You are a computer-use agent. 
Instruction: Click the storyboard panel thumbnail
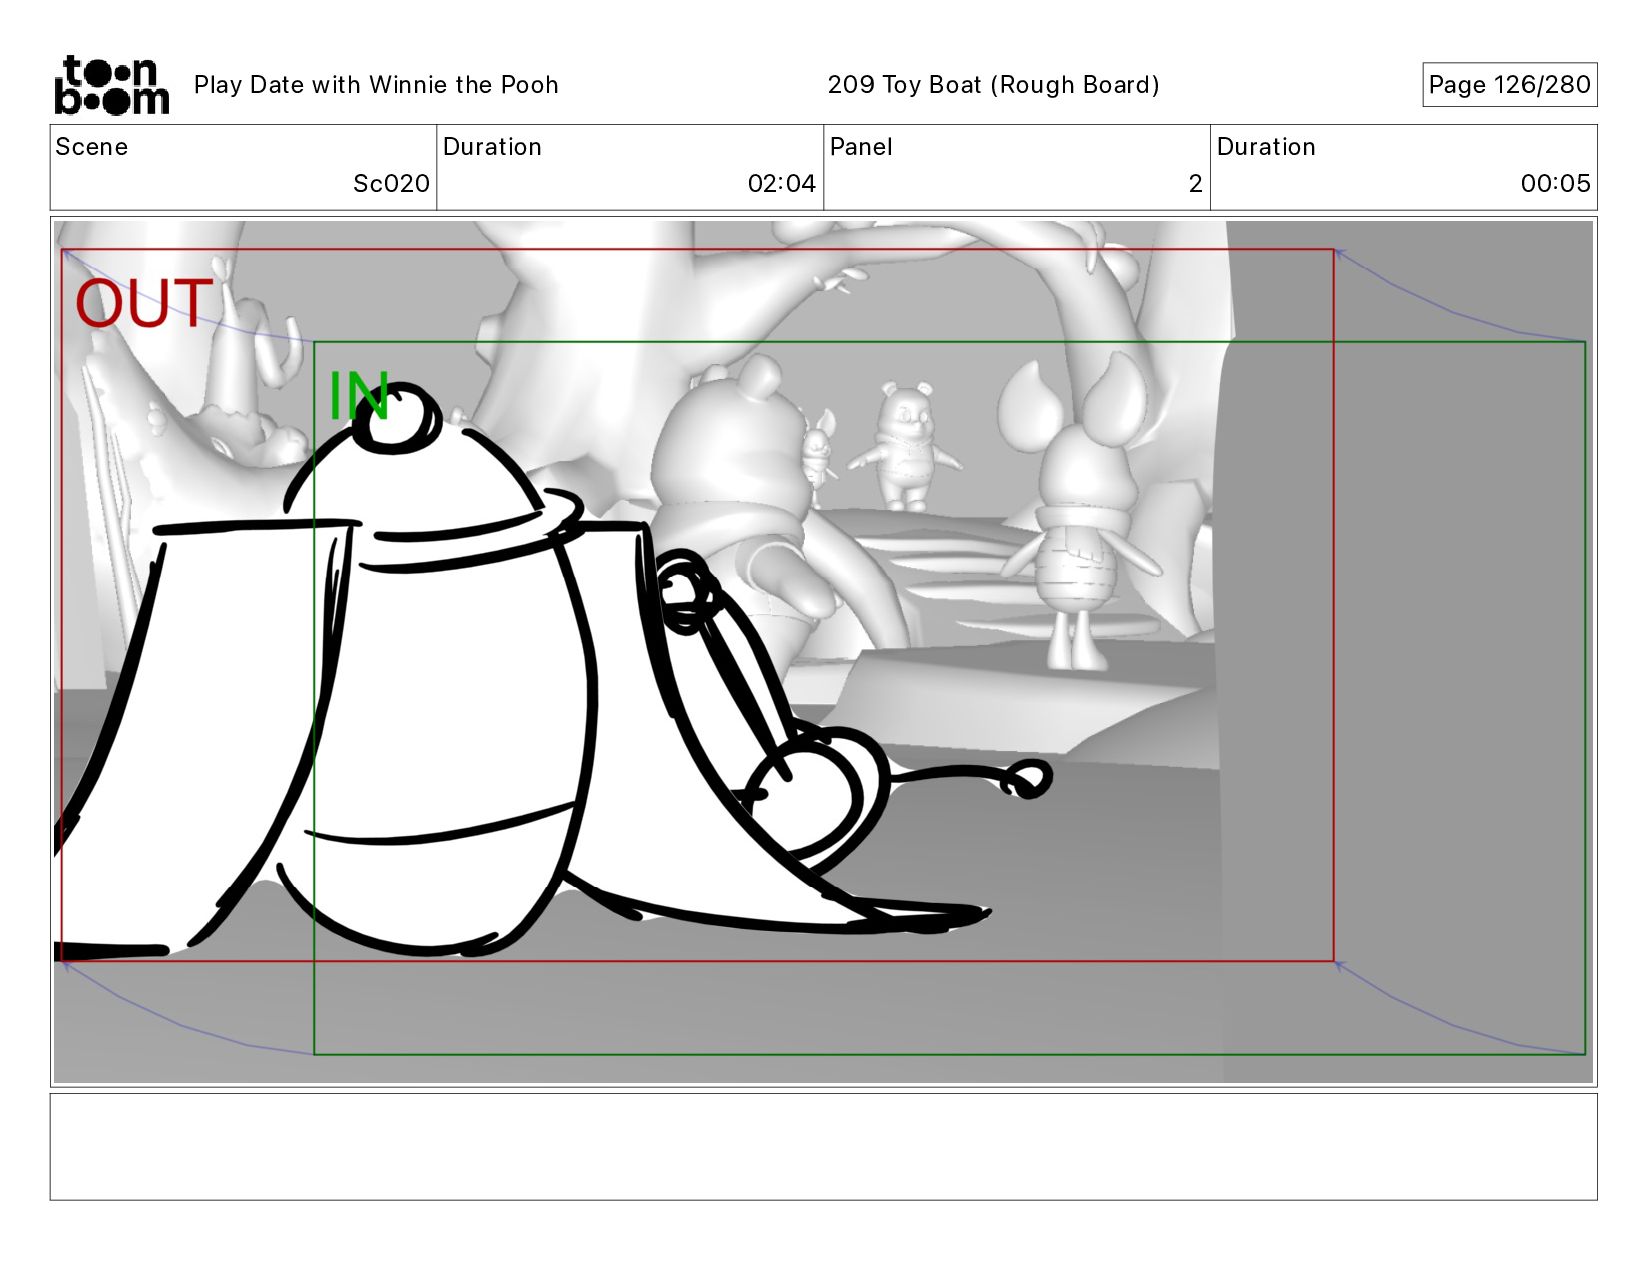coord(823,652)
